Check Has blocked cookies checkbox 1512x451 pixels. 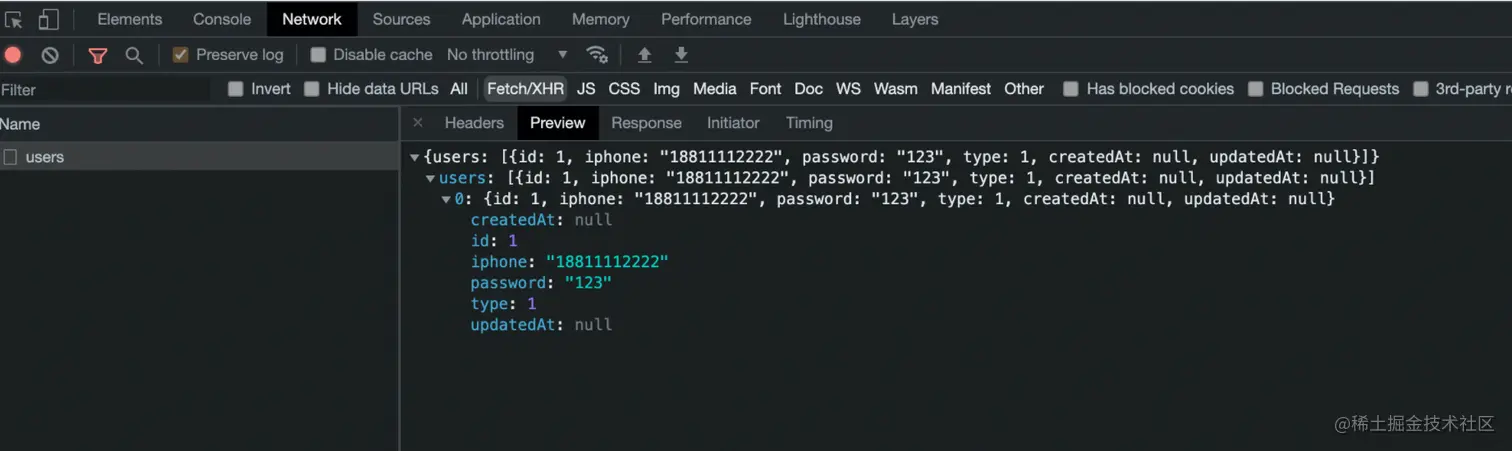pos(1071,89)
